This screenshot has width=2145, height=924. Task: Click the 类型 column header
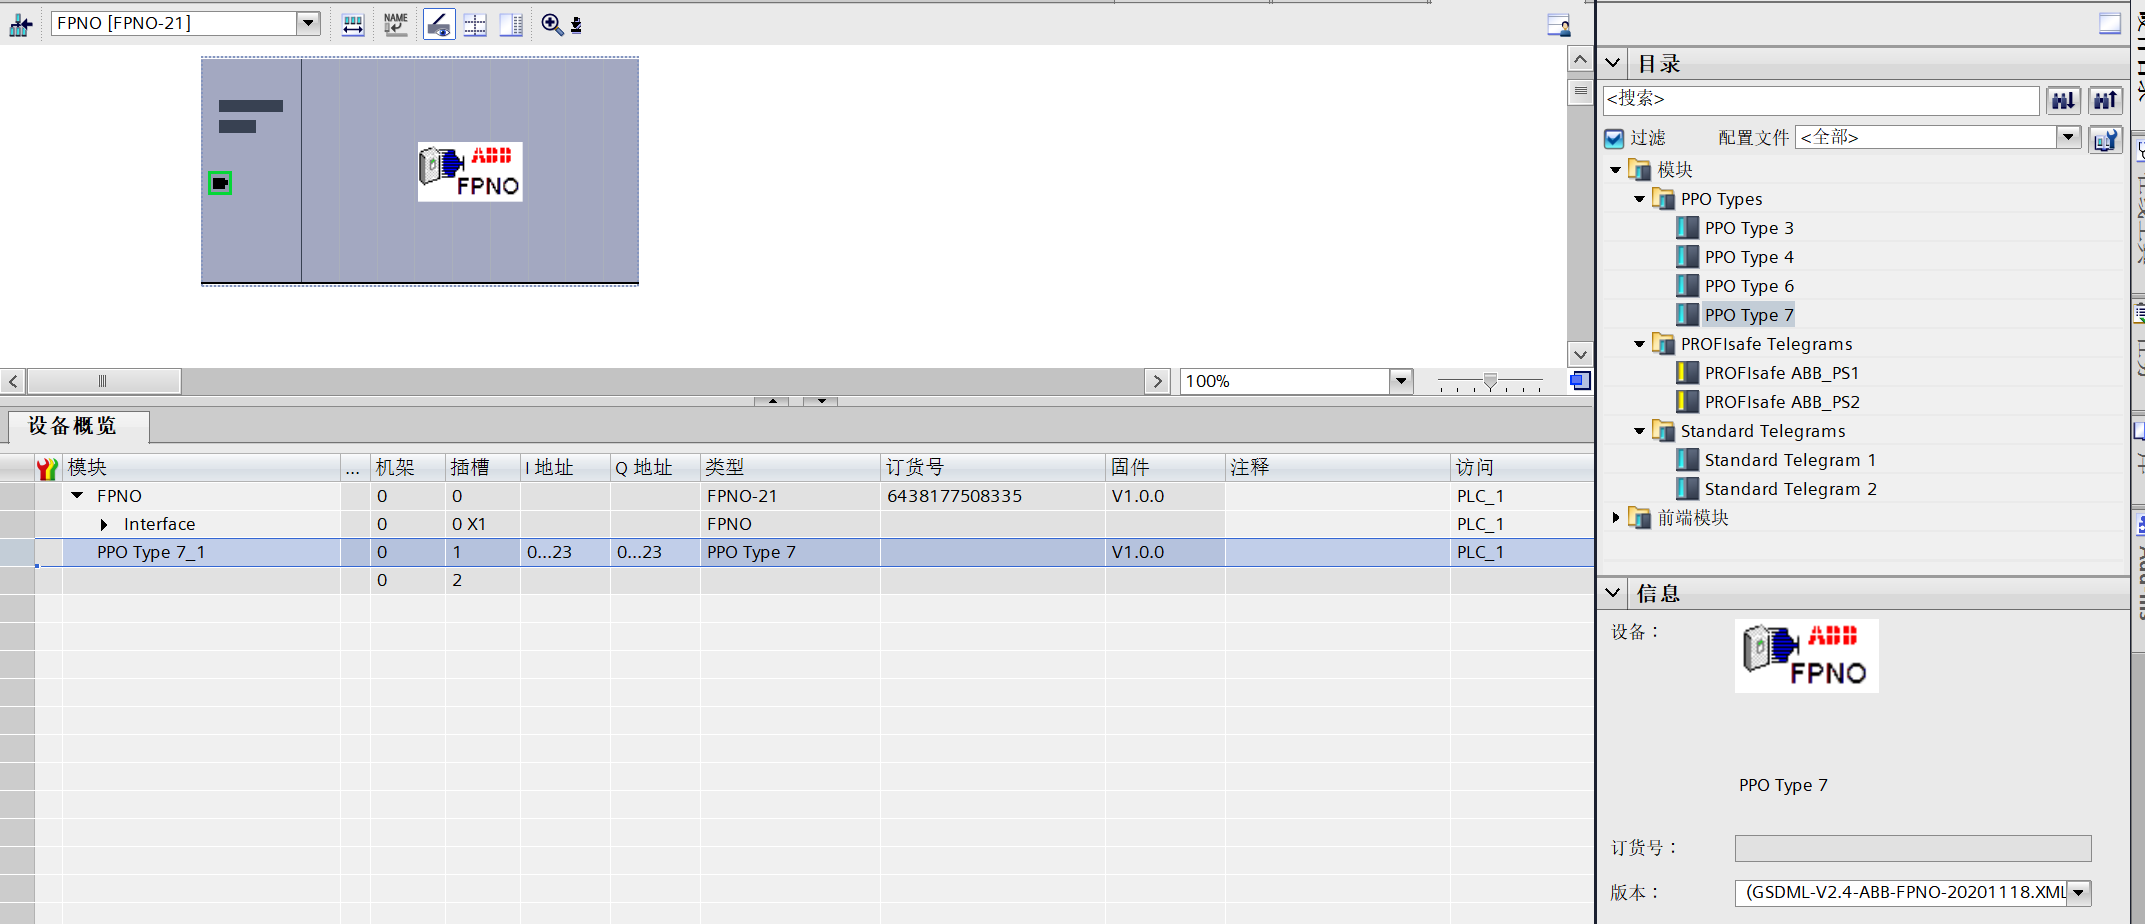pyautogui.click(x=790, y=468)
